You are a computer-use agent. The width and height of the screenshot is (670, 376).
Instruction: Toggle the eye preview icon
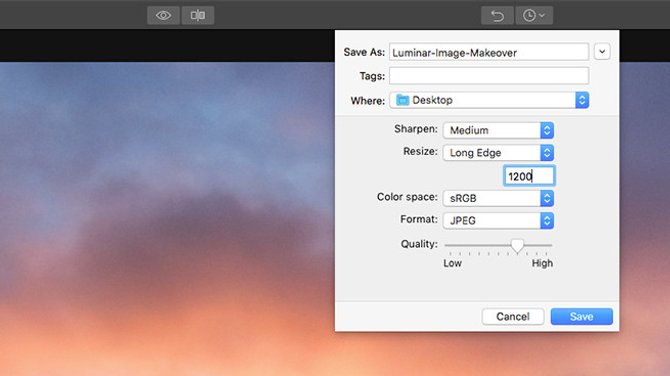[x=163, y=16]
